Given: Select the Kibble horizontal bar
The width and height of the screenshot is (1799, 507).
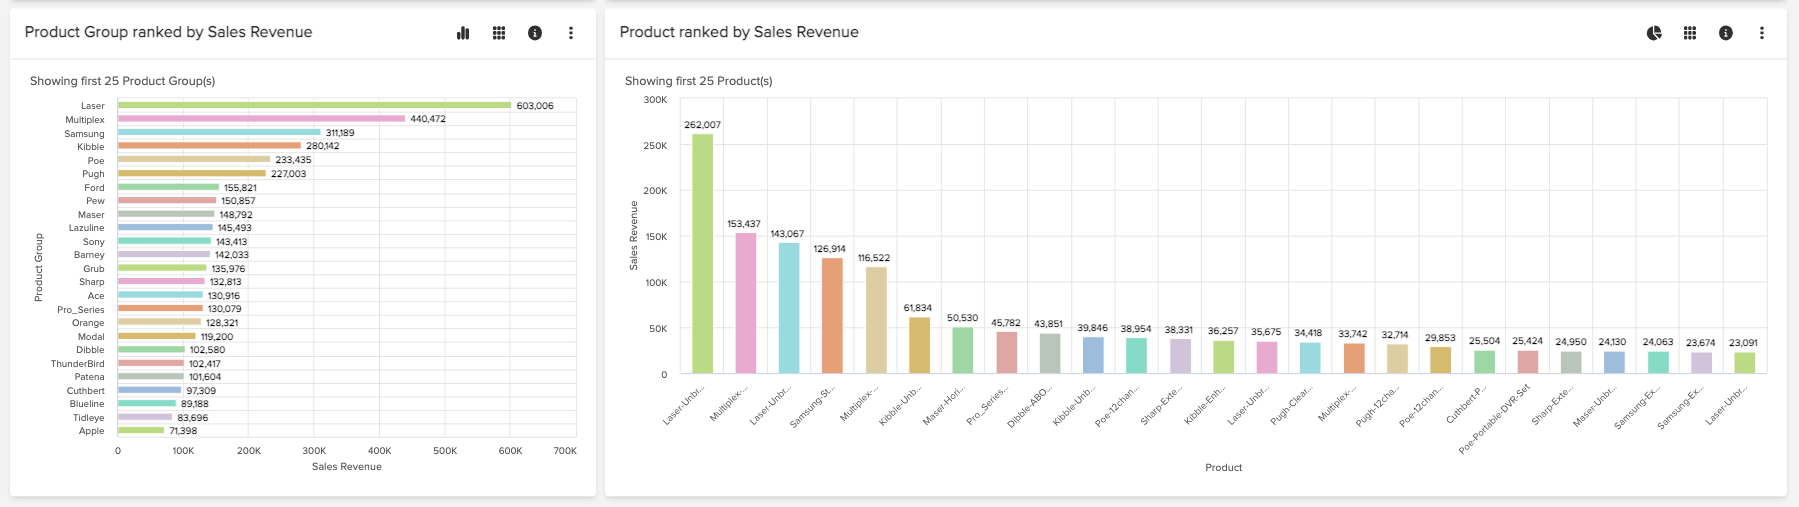Looking at the screenshot, I should pyautogui.click(x=209, y=146).
